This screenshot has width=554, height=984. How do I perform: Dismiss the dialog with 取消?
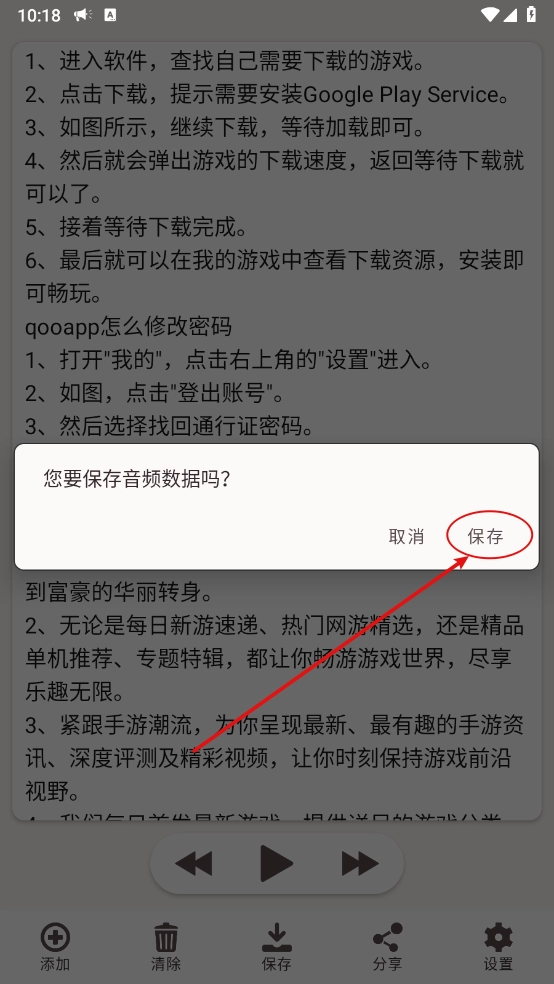[407, 537]
